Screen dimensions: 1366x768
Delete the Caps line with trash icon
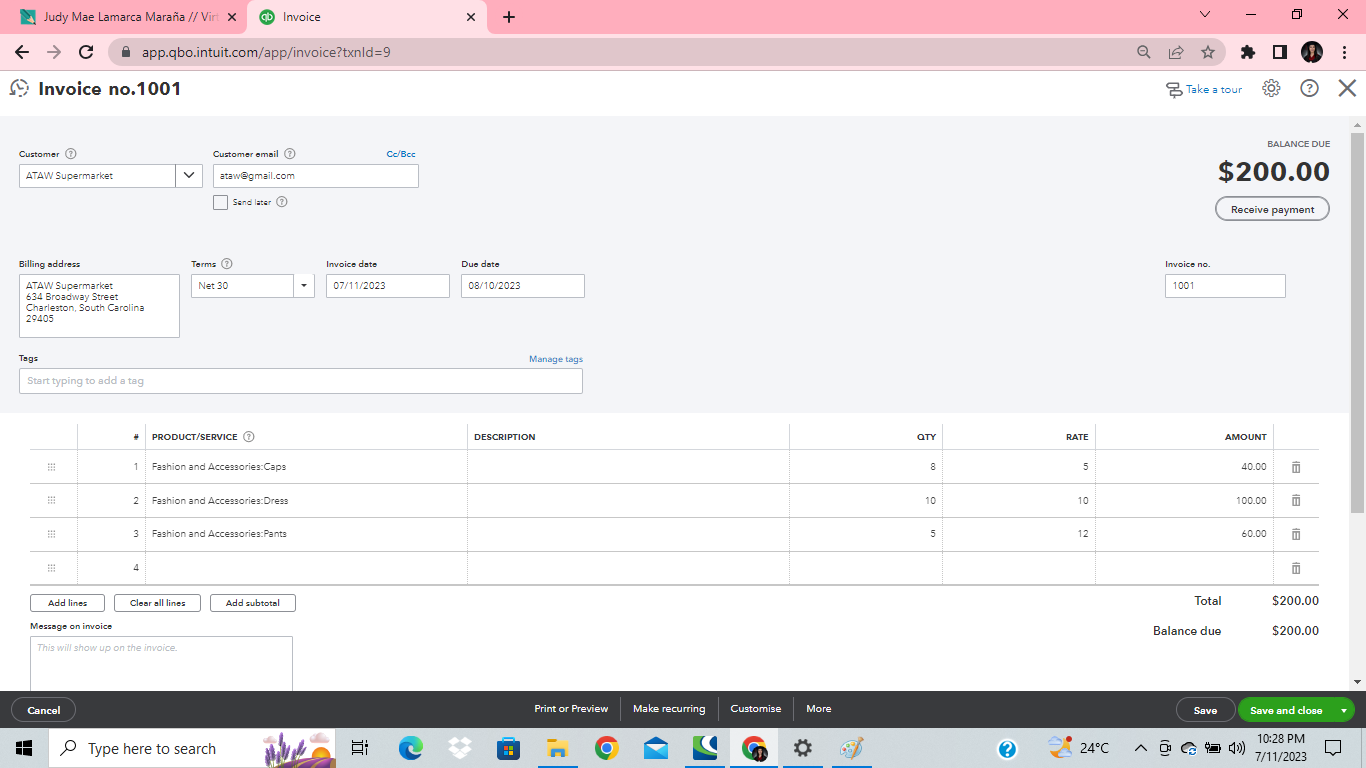[1296, 467]
